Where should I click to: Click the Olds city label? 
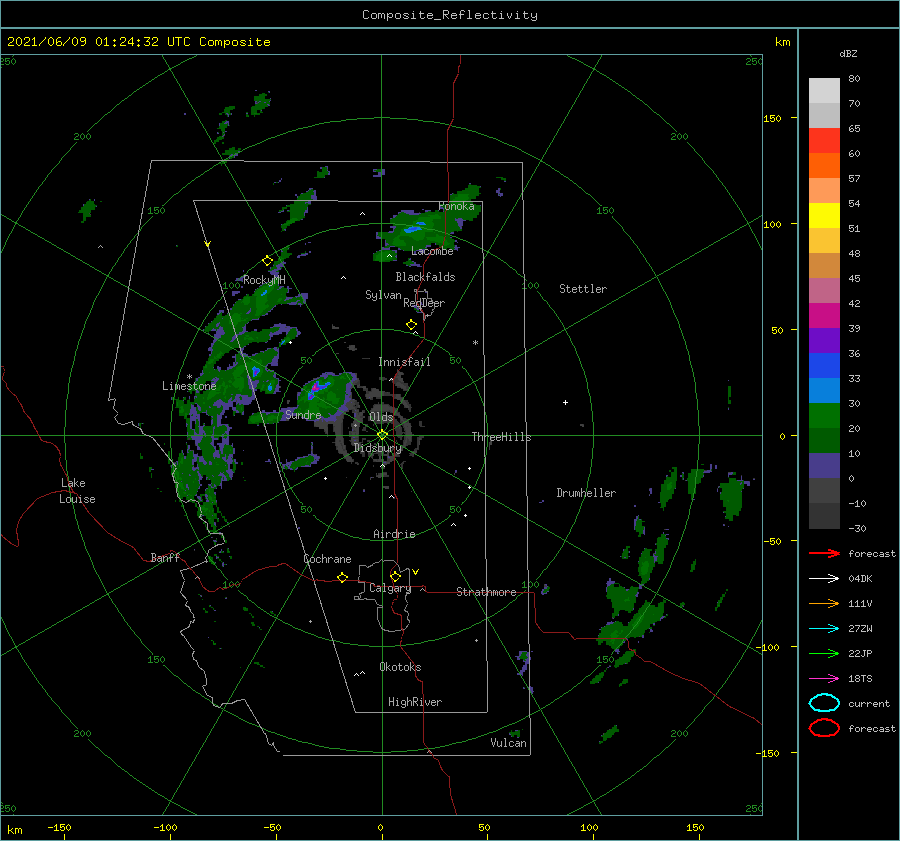point(381,417)
